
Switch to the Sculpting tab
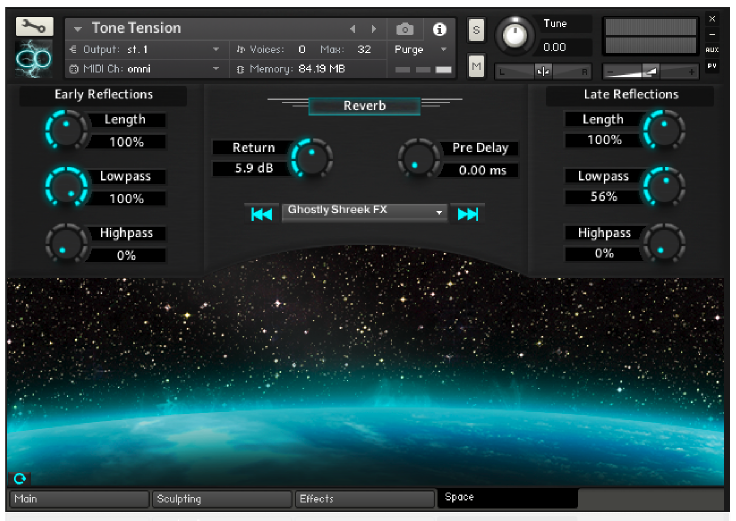tap(220, 498)
